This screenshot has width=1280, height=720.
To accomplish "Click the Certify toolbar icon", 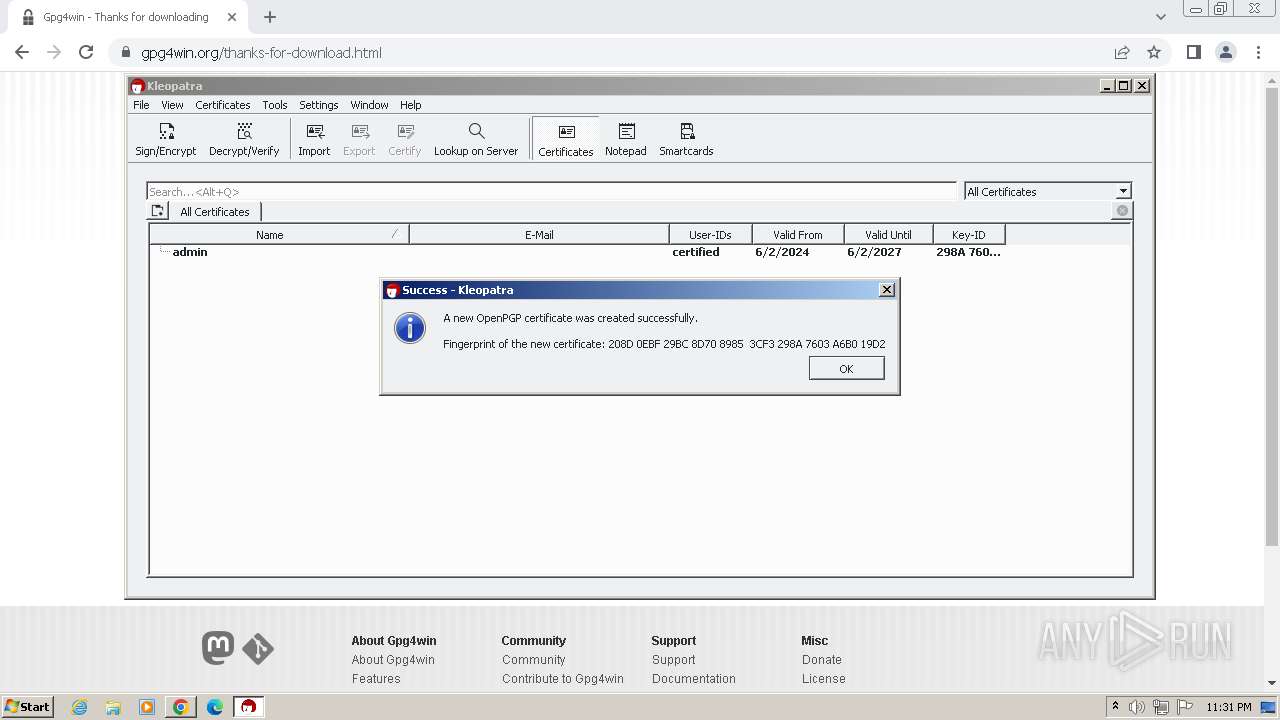I will [x=405, y=139].
